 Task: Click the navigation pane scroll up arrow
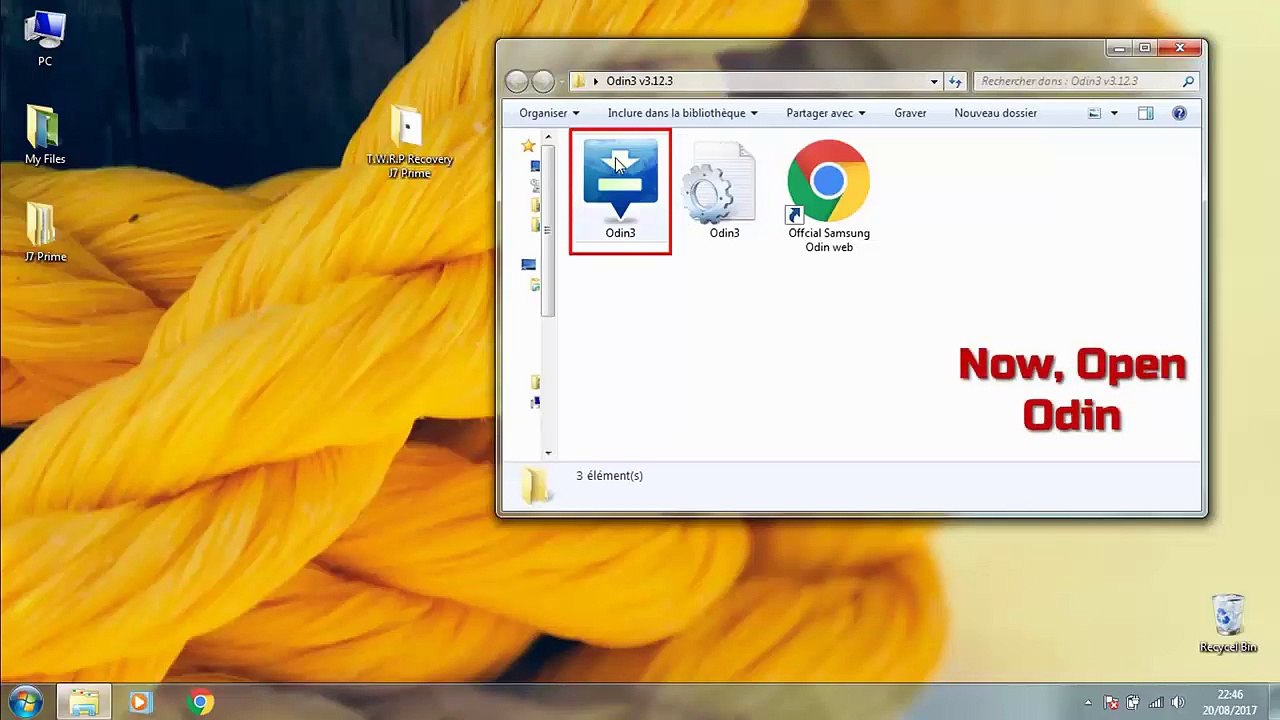pyautogui.click(x=548, y=138)
